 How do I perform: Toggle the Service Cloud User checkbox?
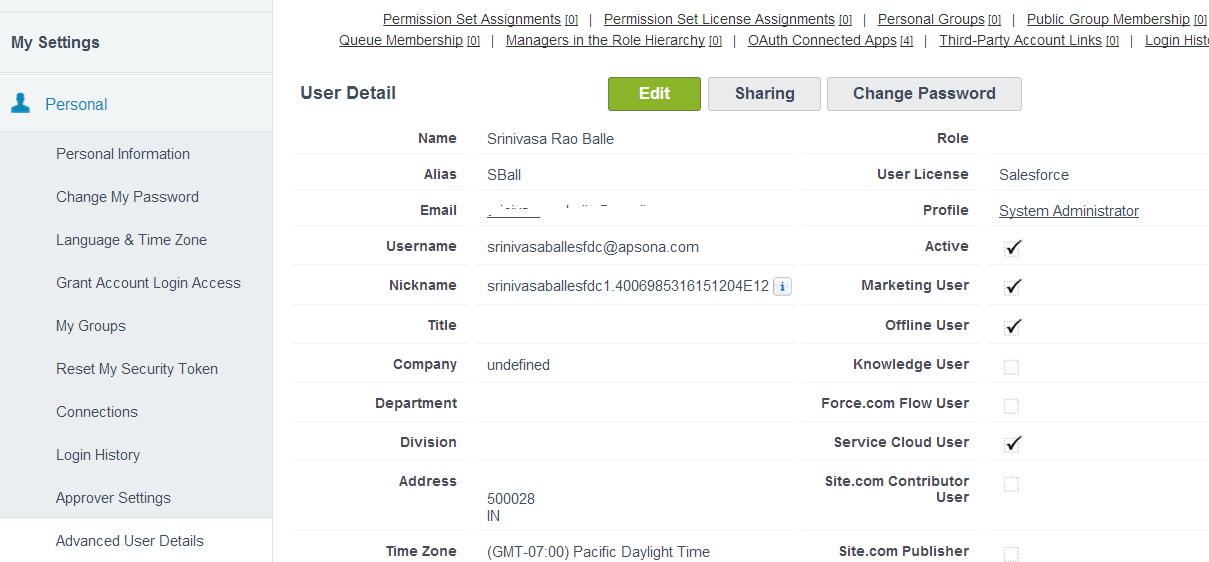(x=1012, y=444)
